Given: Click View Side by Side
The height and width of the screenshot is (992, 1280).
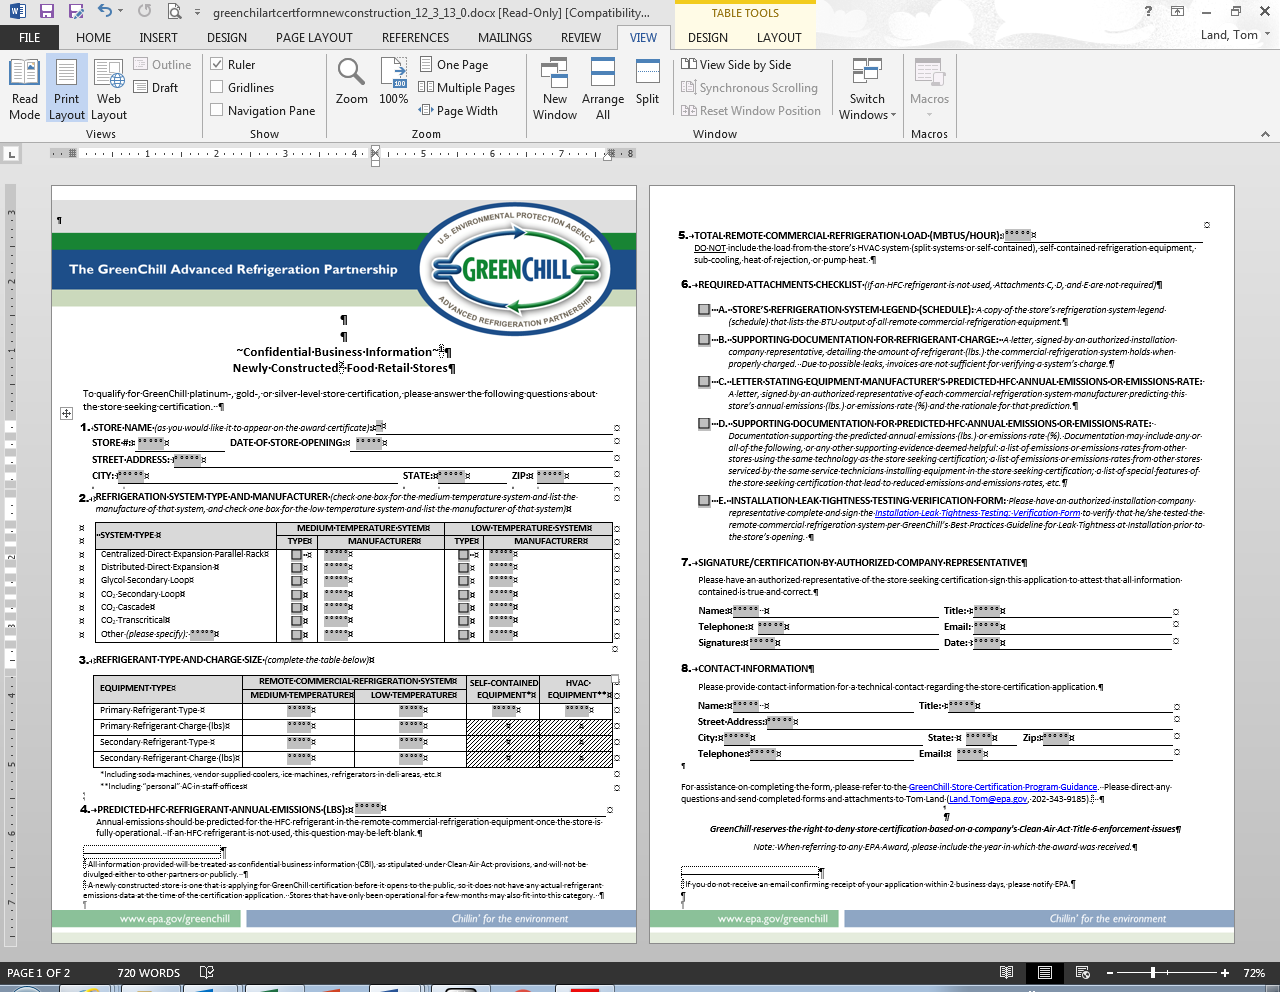Looking at the screenshot, I should click(x=736, y=64).
